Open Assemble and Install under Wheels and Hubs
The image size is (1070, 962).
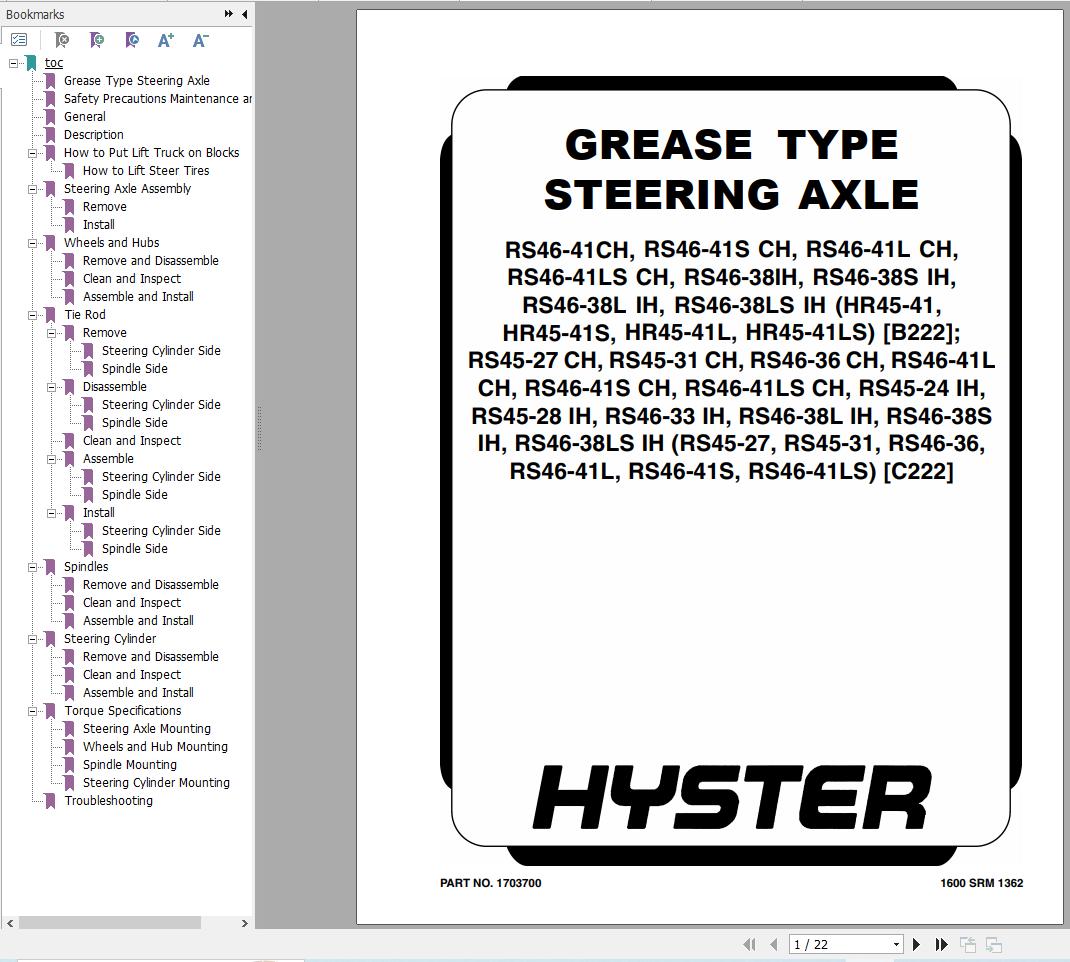coord(138,297)
